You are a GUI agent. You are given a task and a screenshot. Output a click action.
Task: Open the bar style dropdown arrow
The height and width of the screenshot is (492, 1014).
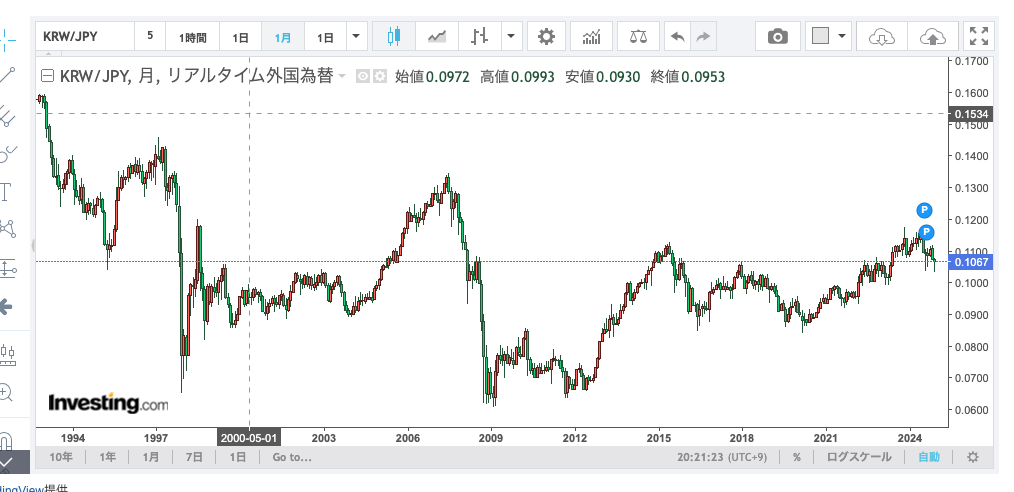coord(511,37)
